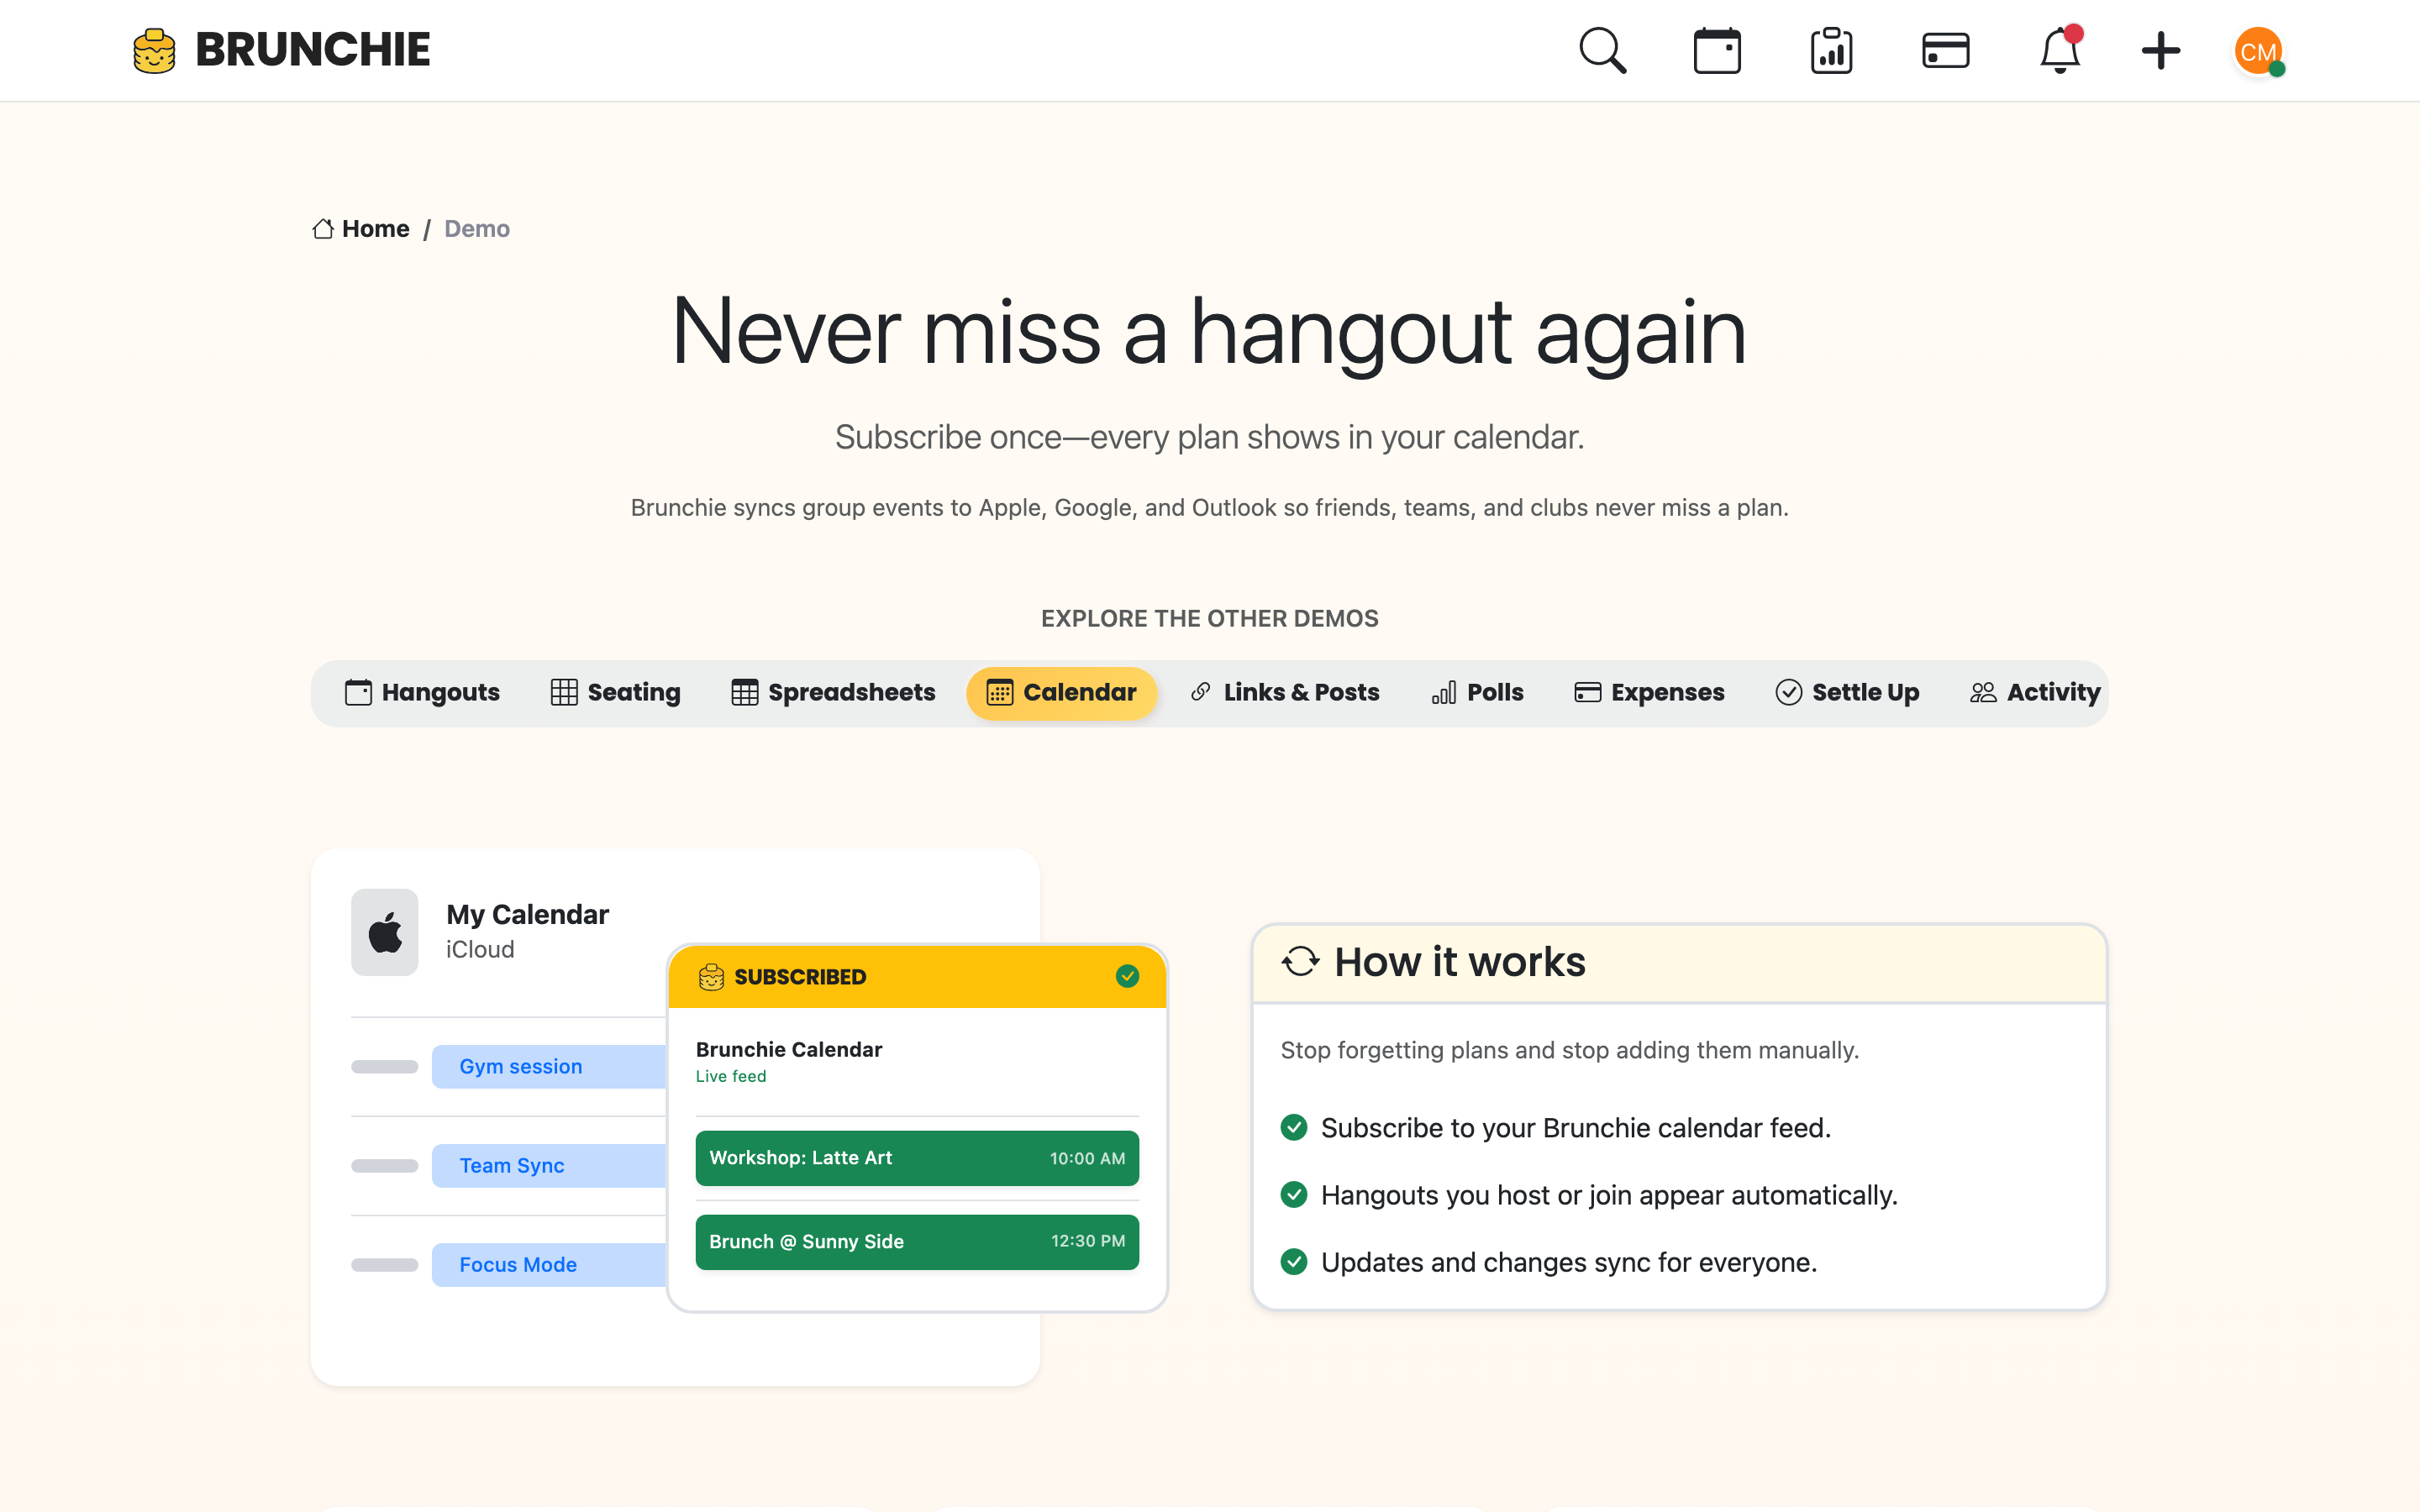Click the sync arrows icon by How it works
The width and height of the screenshot is (2420, 1512).
pos(1300,961)
